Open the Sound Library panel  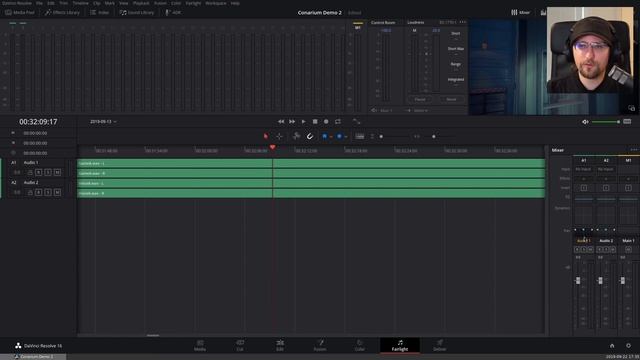[x=137, y=13]
